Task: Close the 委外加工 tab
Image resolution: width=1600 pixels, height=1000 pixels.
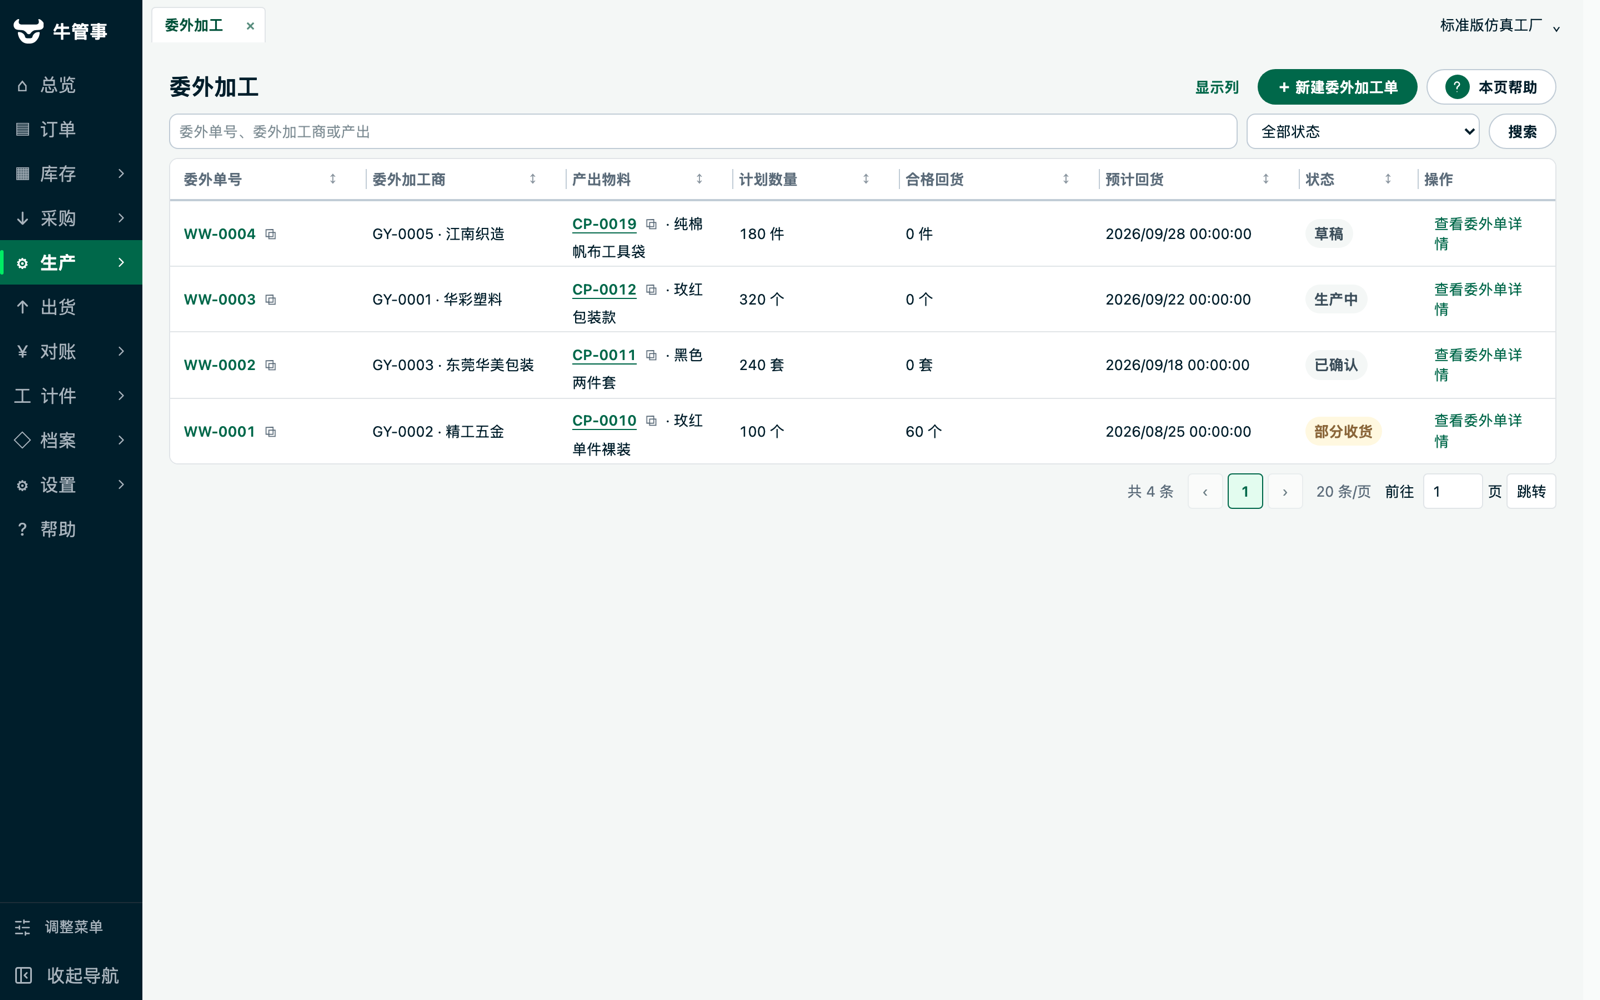Action: [250, 26]
